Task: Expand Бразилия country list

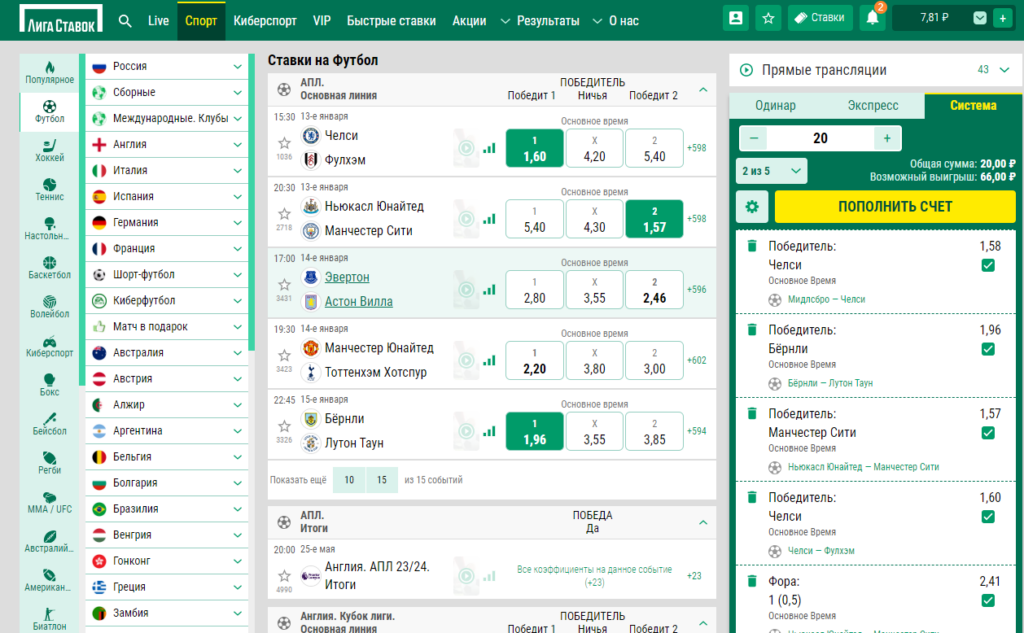Action: (x=167, y=509)
